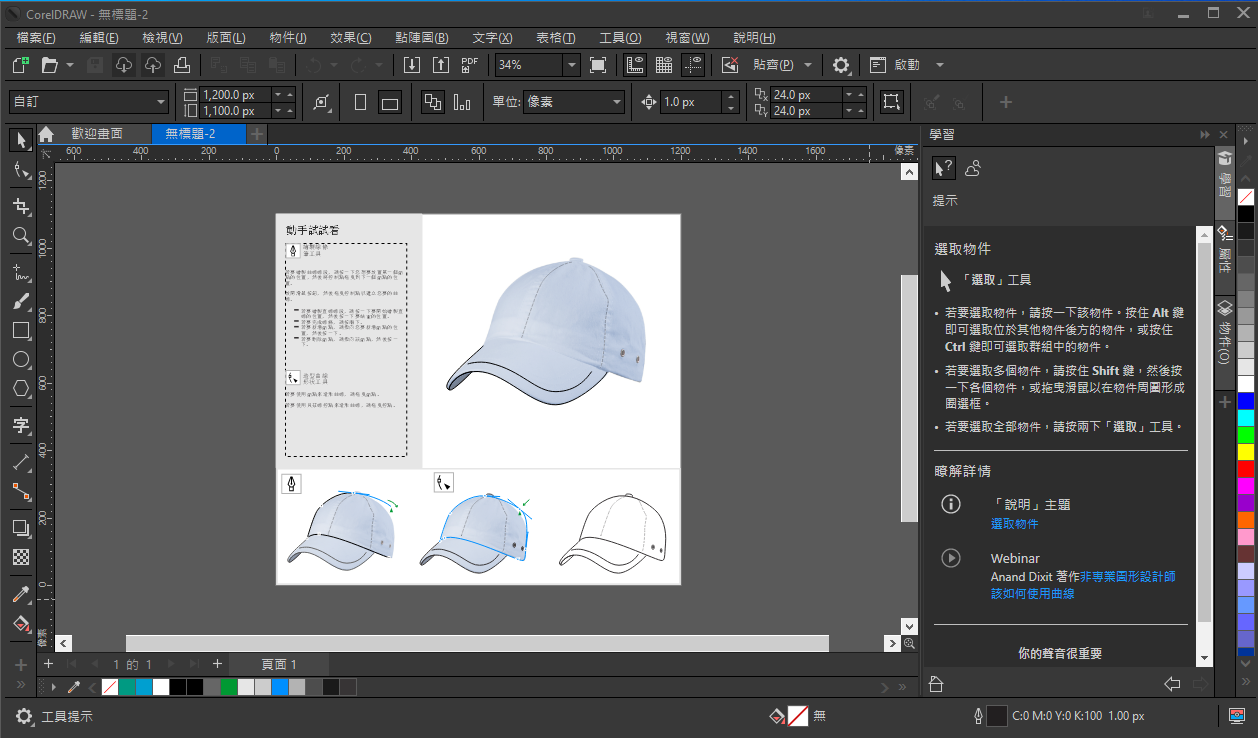The image size is (1258, 738).
Task: Toggle the document grid display
Action: (663, 65)
